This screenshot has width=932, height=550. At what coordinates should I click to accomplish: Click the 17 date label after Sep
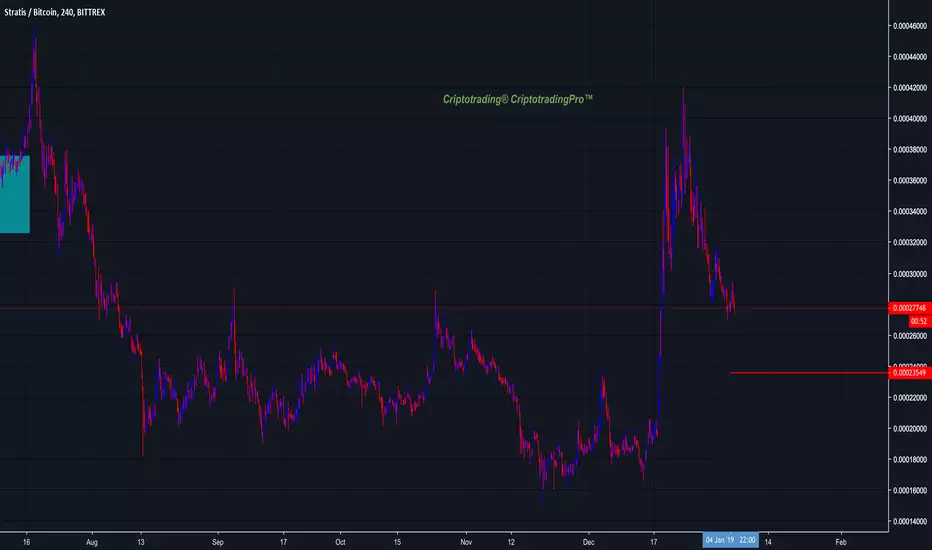284,542
